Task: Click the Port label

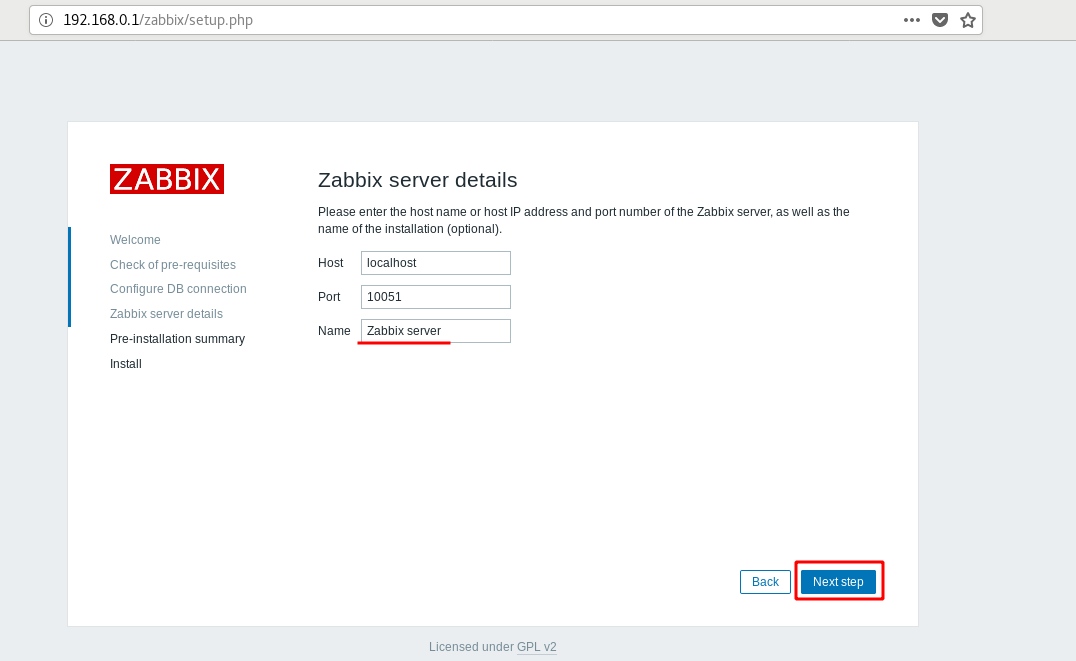Action: tap(329, 297)
